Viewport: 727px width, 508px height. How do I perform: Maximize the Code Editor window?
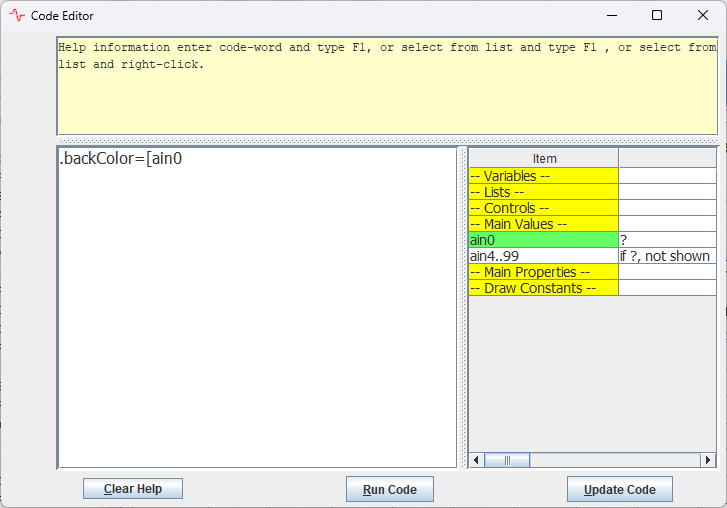(x=657, y=15)
